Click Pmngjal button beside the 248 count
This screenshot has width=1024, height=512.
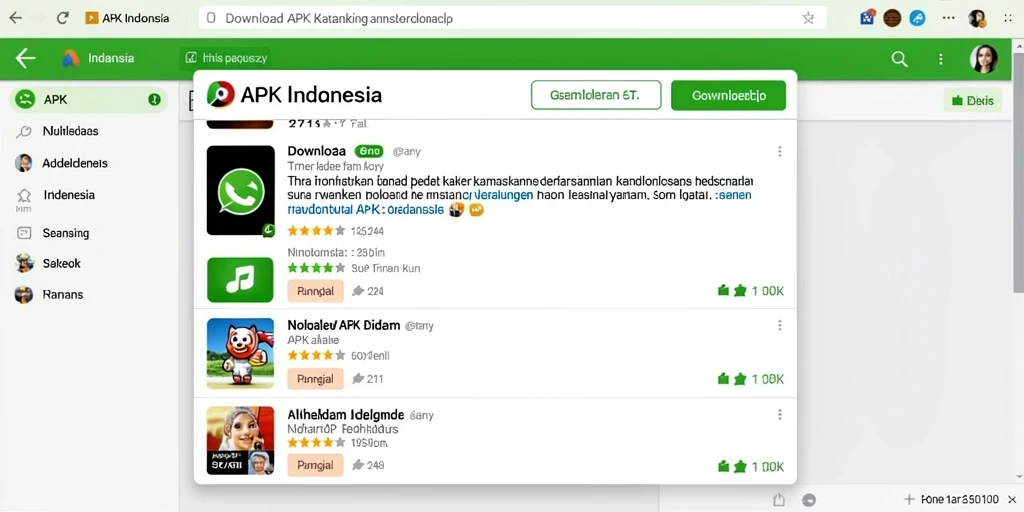[x=315, y=466]
